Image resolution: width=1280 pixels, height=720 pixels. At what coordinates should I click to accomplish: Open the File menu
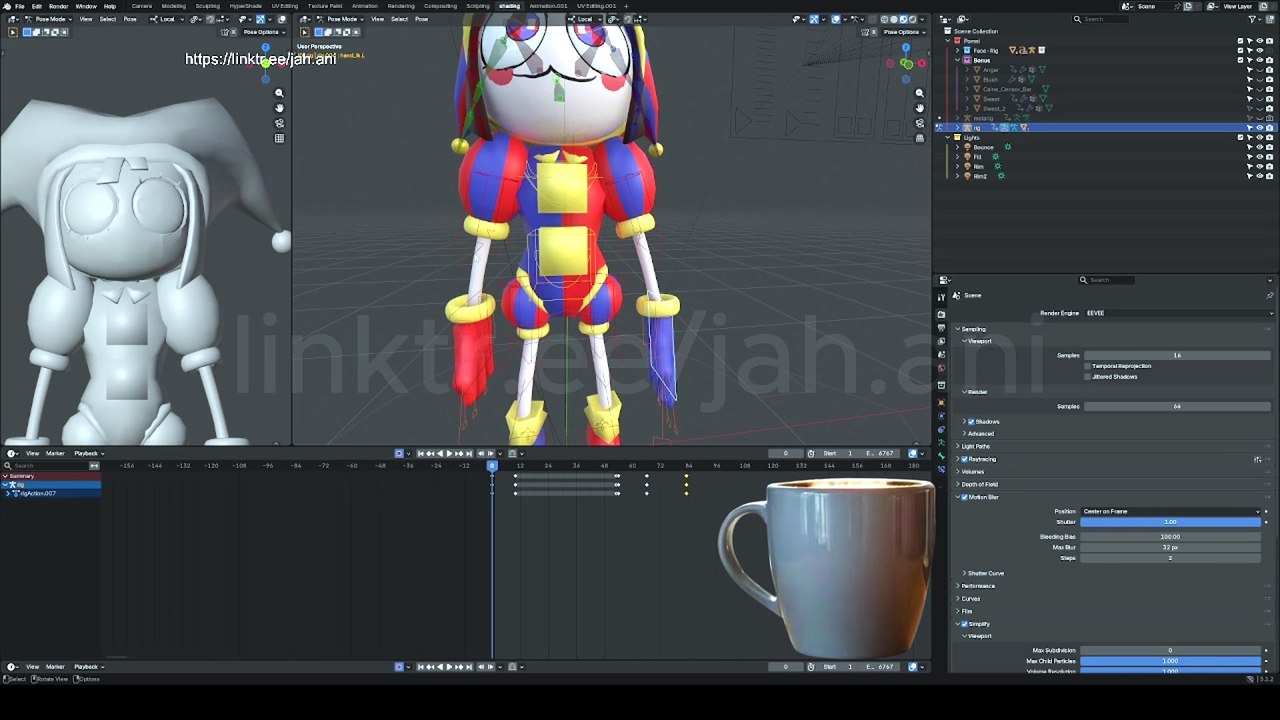tap(19, 6)
